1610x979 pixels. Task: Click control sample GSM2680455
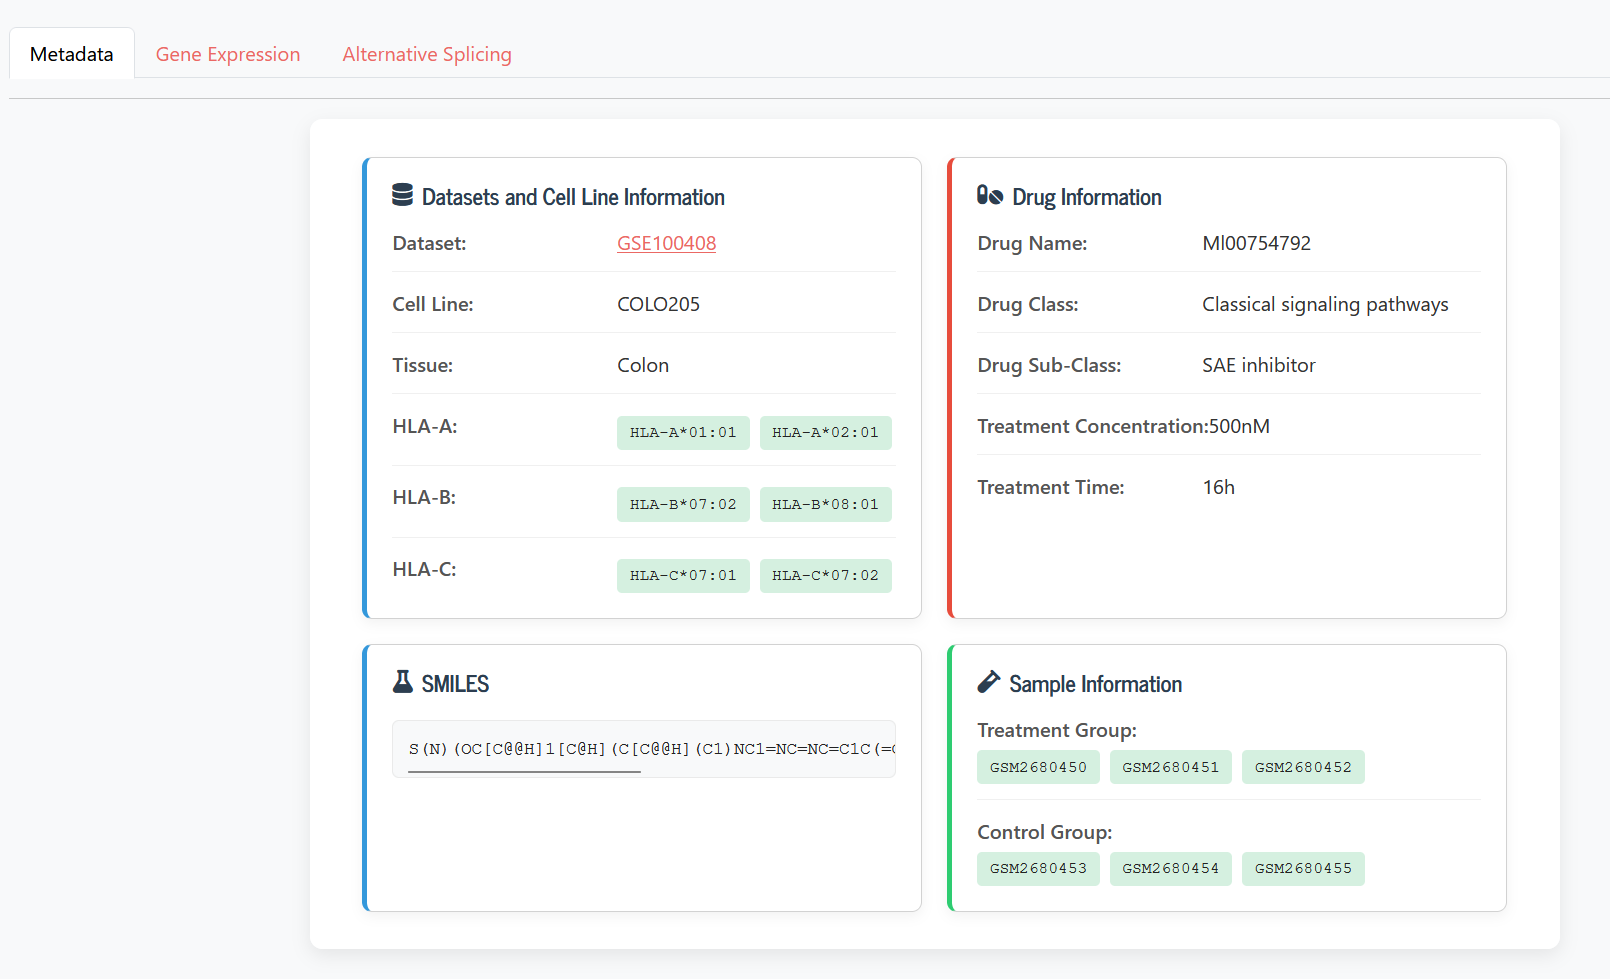[1303, 869]
